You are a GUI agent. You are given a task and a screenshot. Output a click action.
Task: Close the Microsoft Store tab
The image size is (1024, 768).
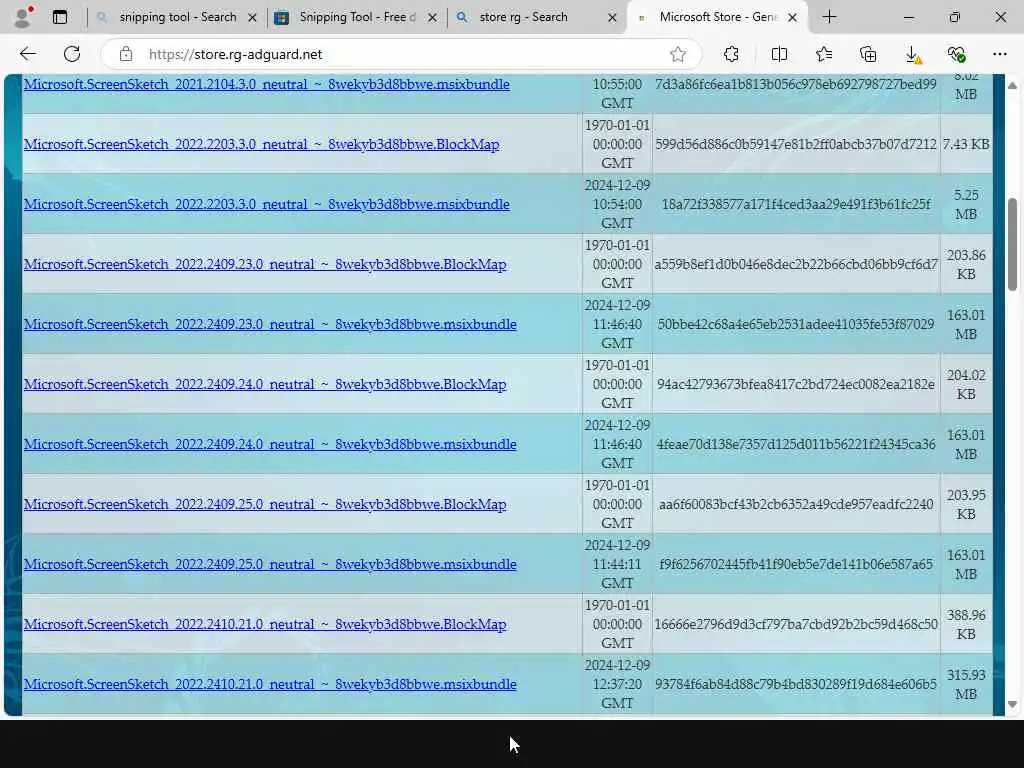pos(792,18)
